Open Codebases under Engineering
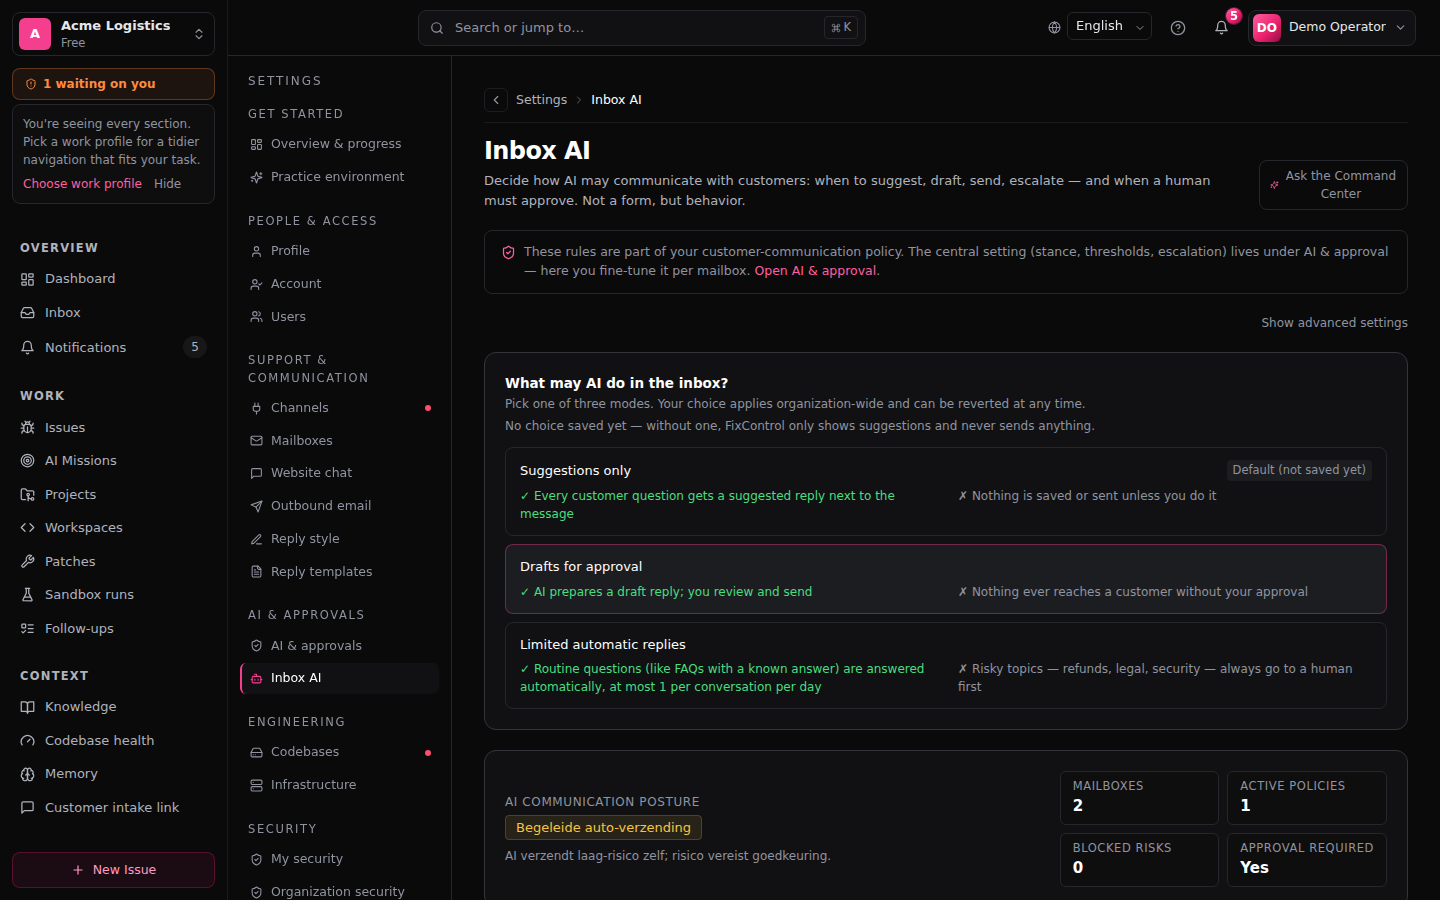 click(339, 752)
